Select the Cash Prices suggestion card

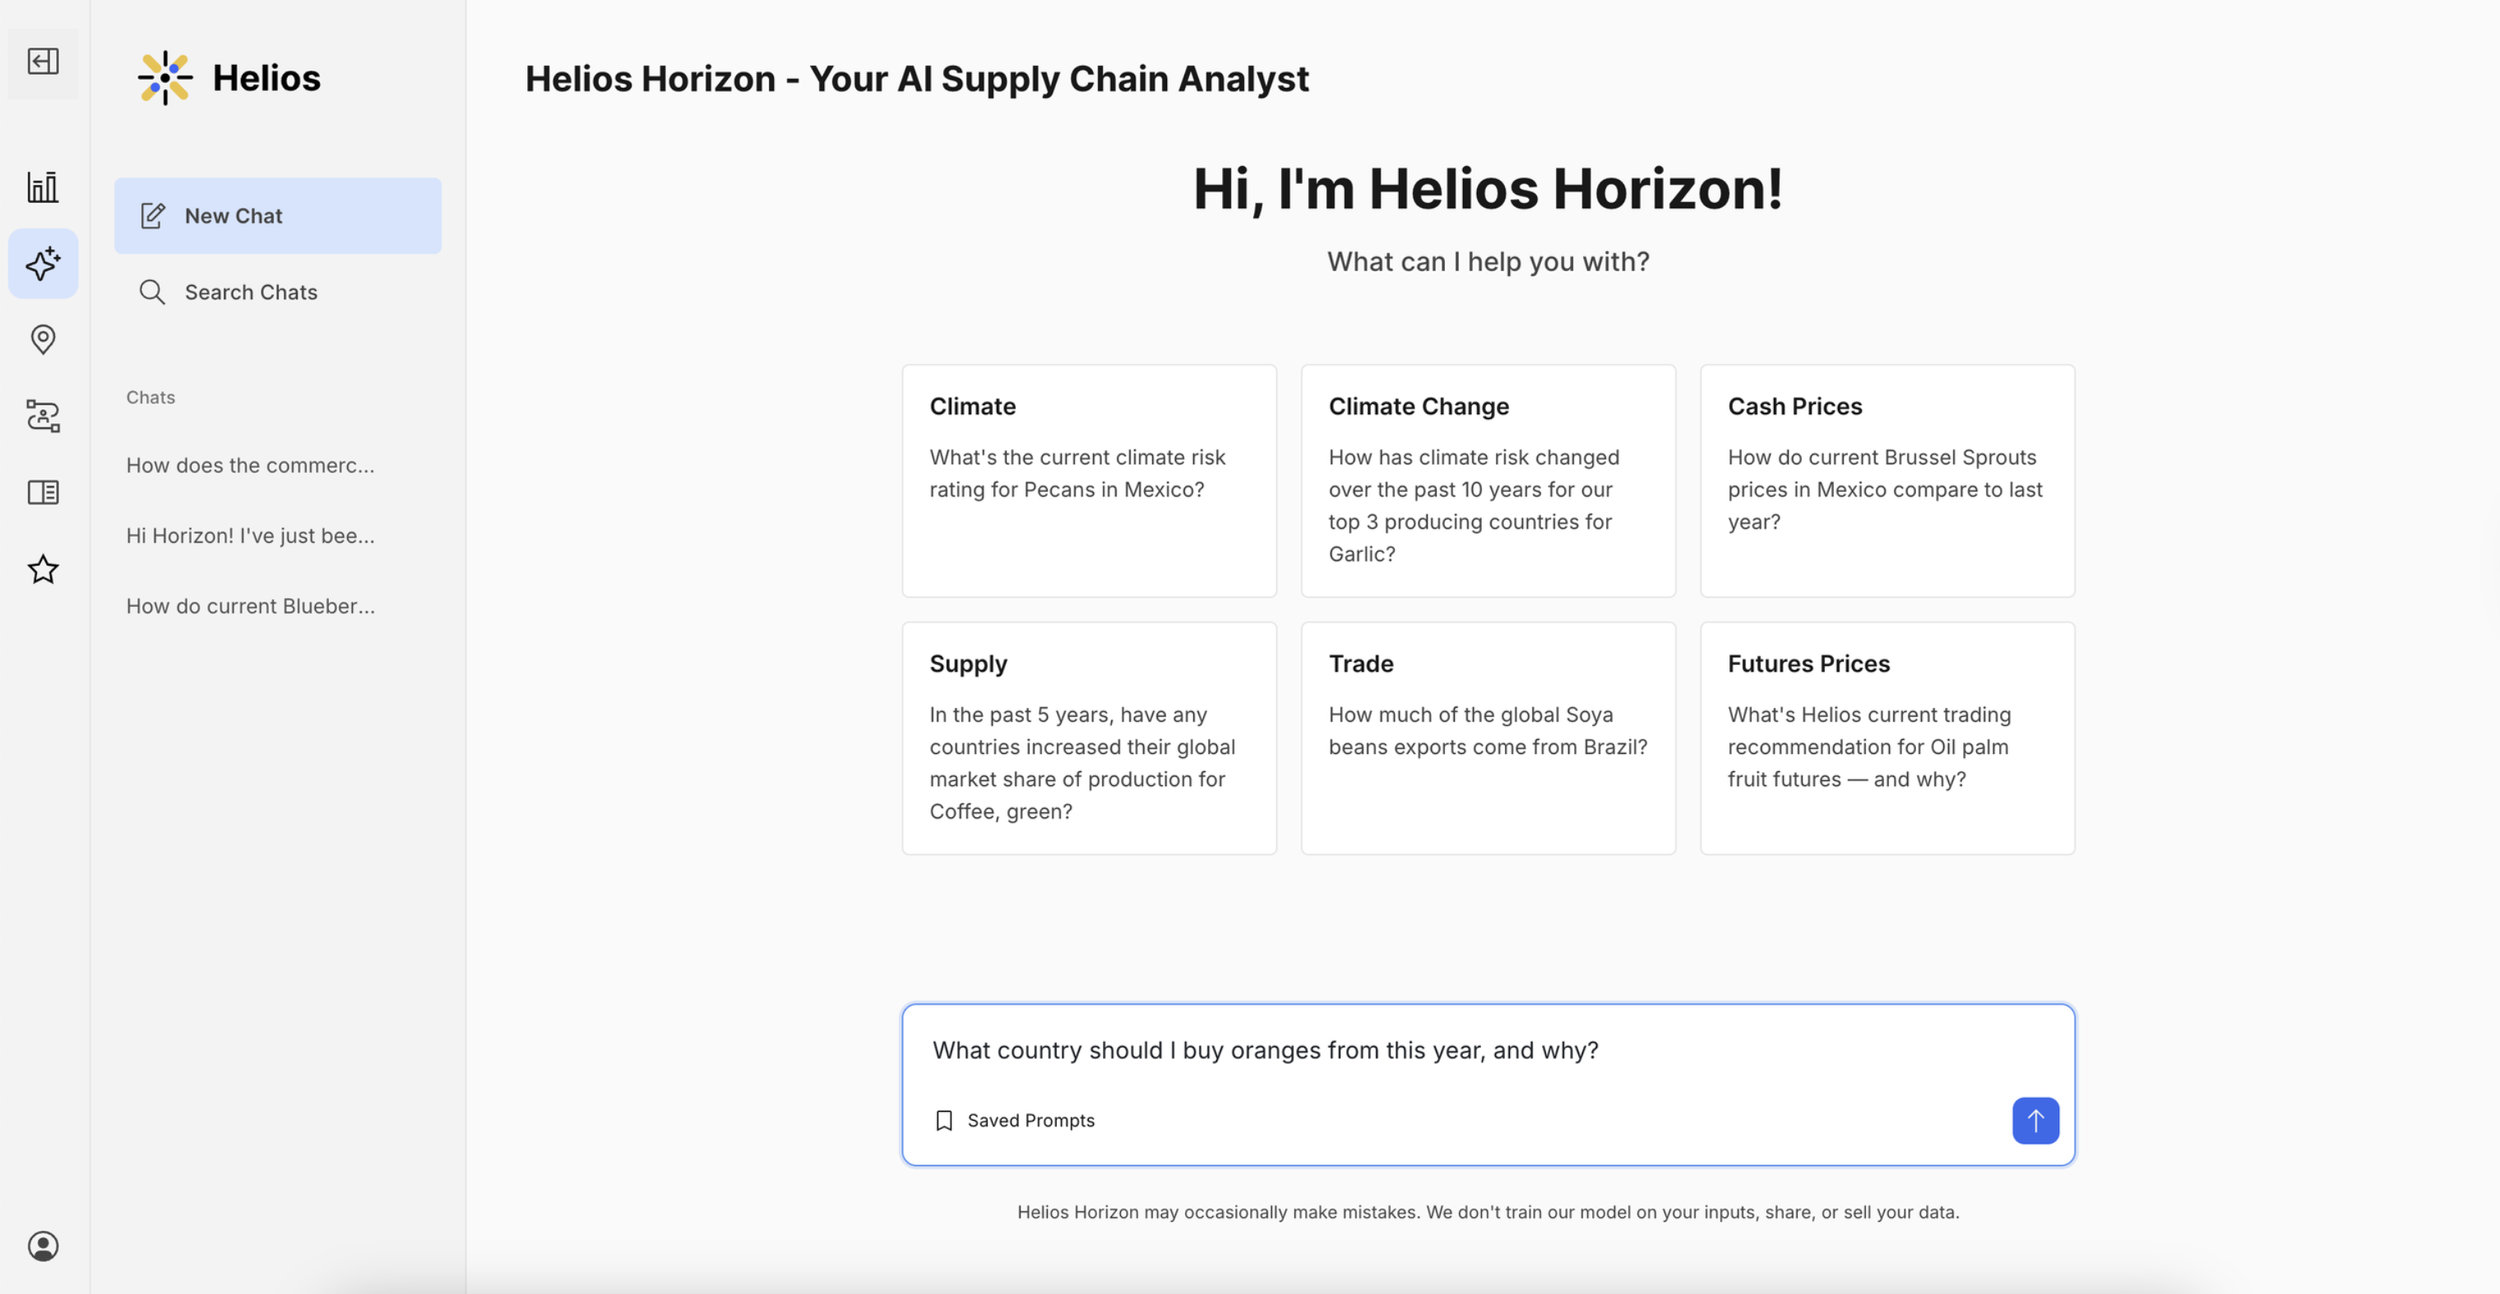1887,481
